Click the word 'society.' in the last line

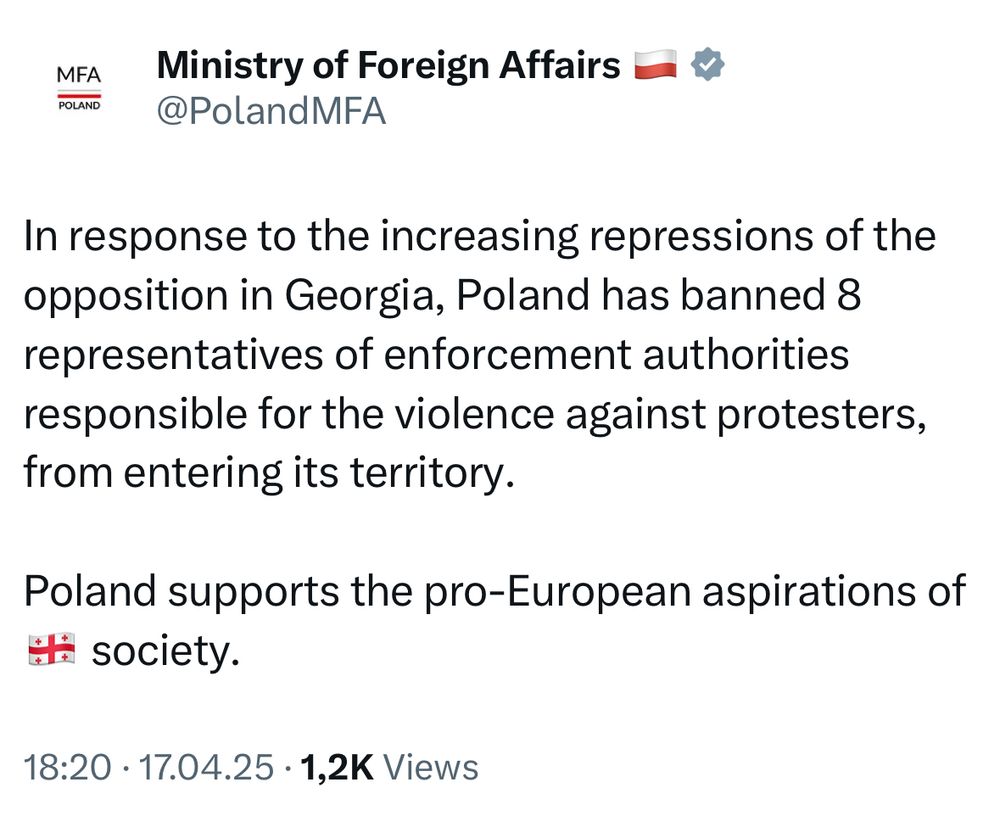(166, 651)
